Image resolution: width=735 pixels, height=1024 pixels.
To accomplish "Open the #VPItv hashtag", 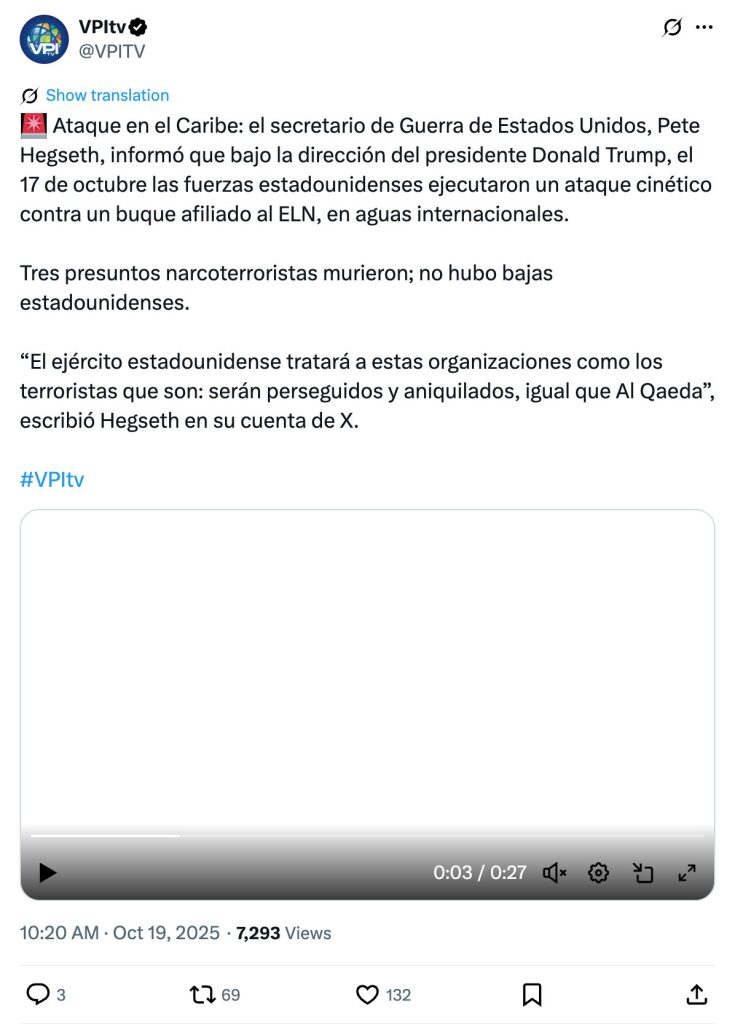I will click(x=52, y=479).
